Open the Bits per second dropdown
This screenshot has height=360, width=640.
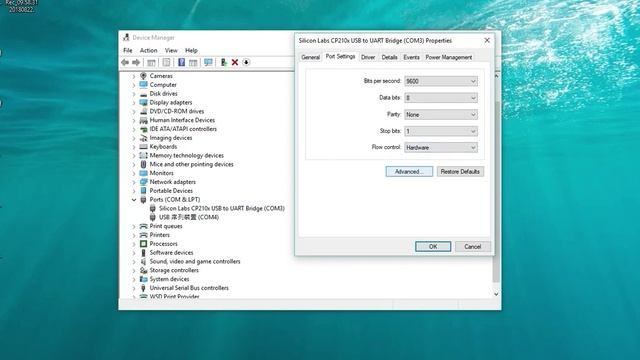point(441,81)
